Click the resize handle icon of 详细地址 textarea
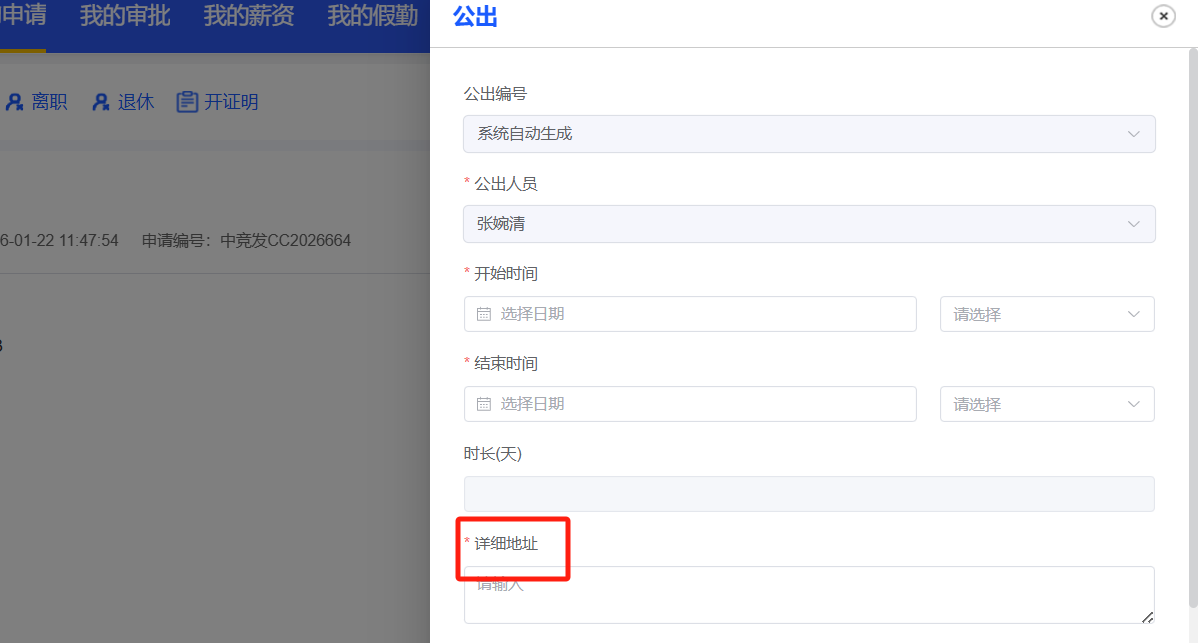The width and height of the screenshot is (1198, 643). [1147, 617]
